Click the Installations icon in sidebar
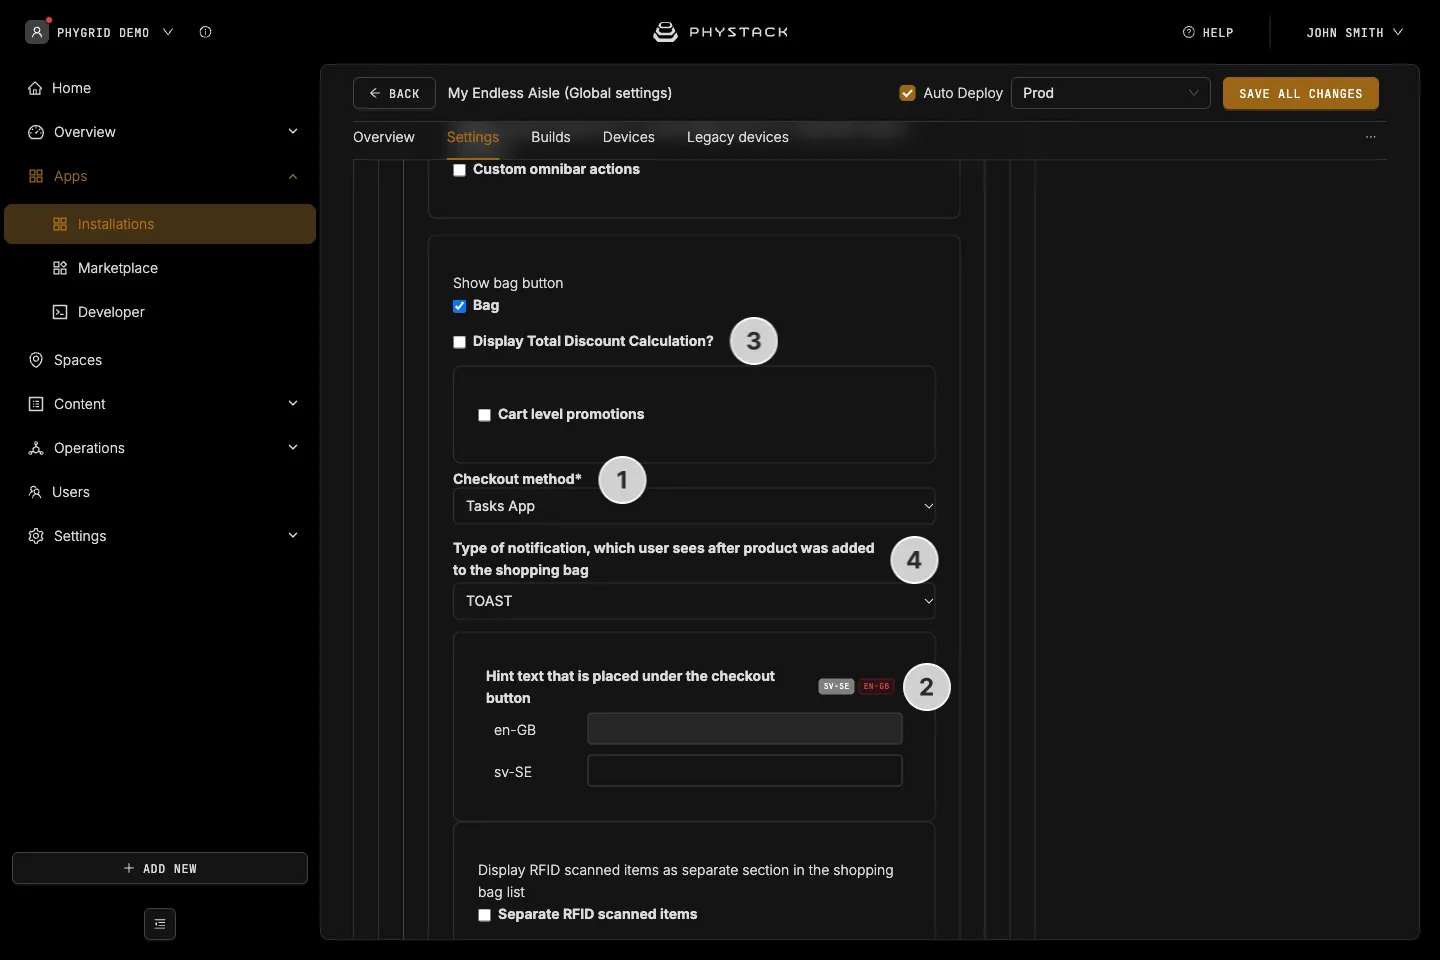This screenshot has height=960, width=1440. 60,224
